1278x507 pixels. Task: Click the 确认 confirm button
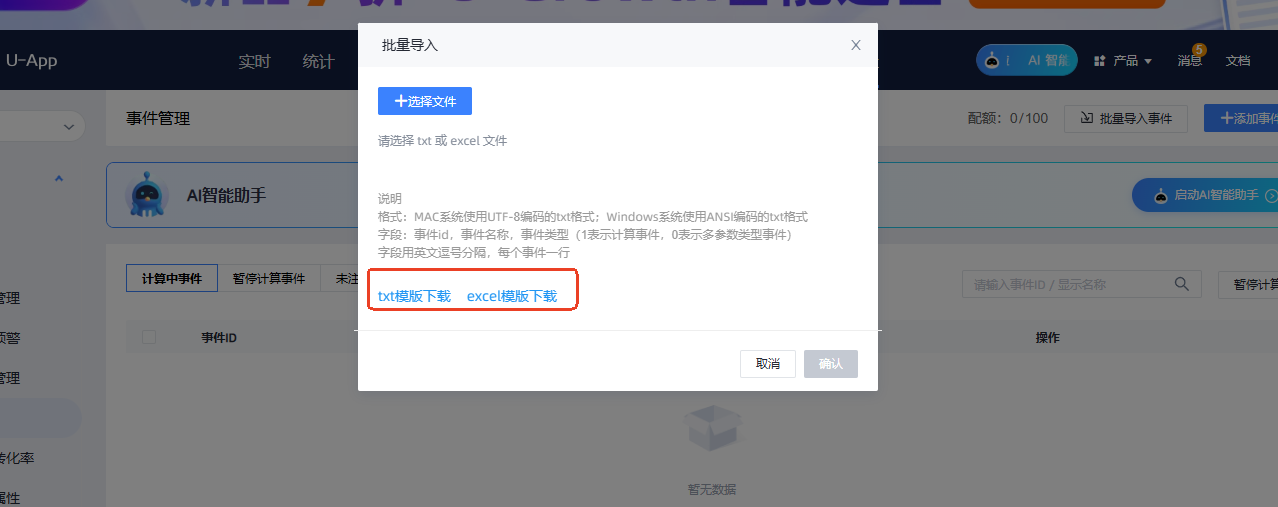(x=831, y=364)
